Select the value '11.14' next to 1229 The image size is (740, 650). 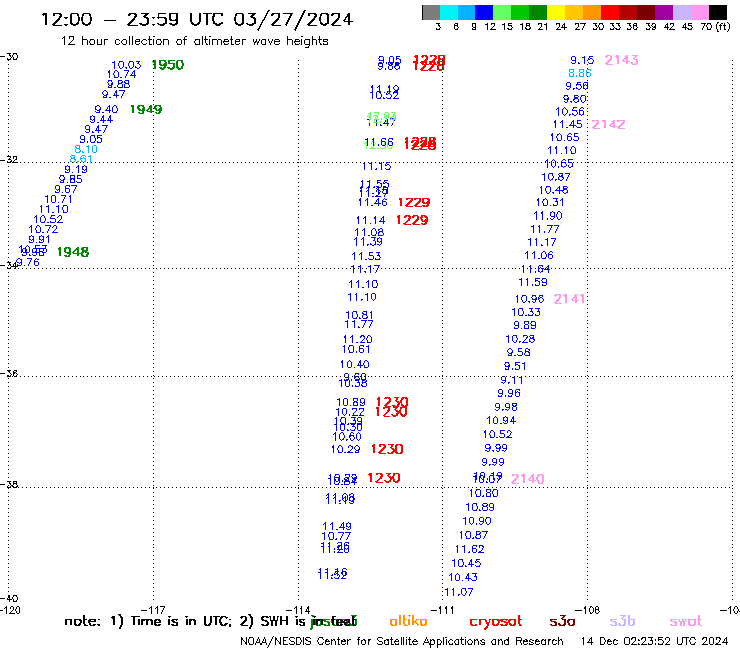pos(370,220)
